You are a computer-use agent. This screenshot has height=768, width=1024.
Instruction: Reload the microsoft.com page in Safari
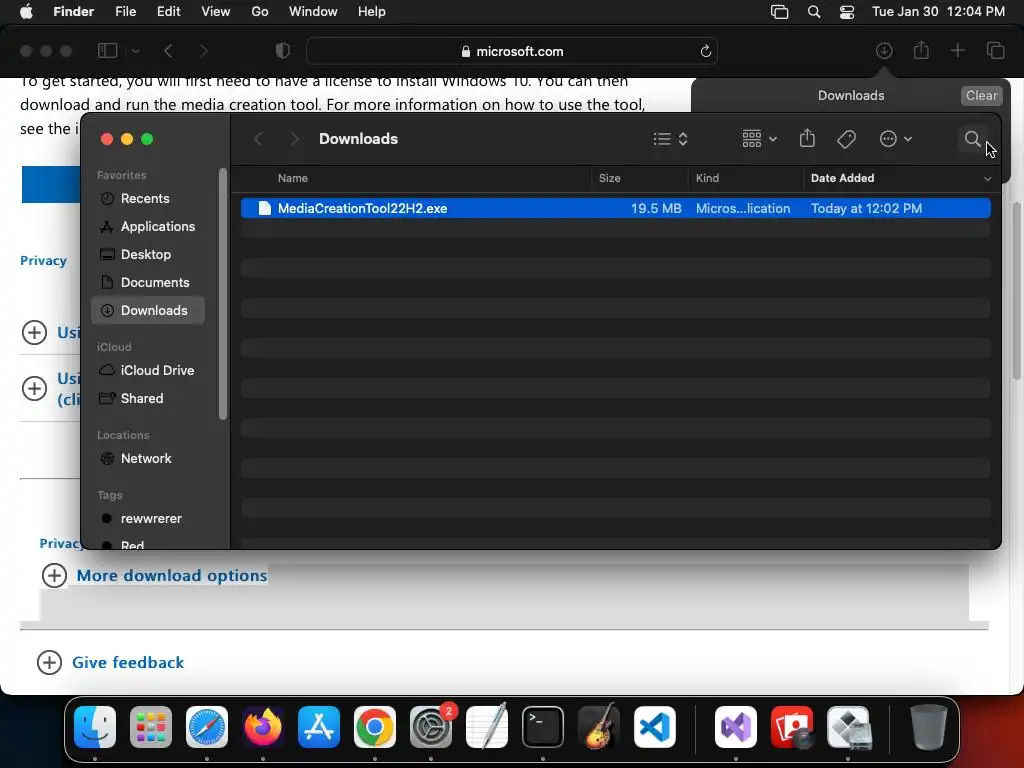pos(705,51)
